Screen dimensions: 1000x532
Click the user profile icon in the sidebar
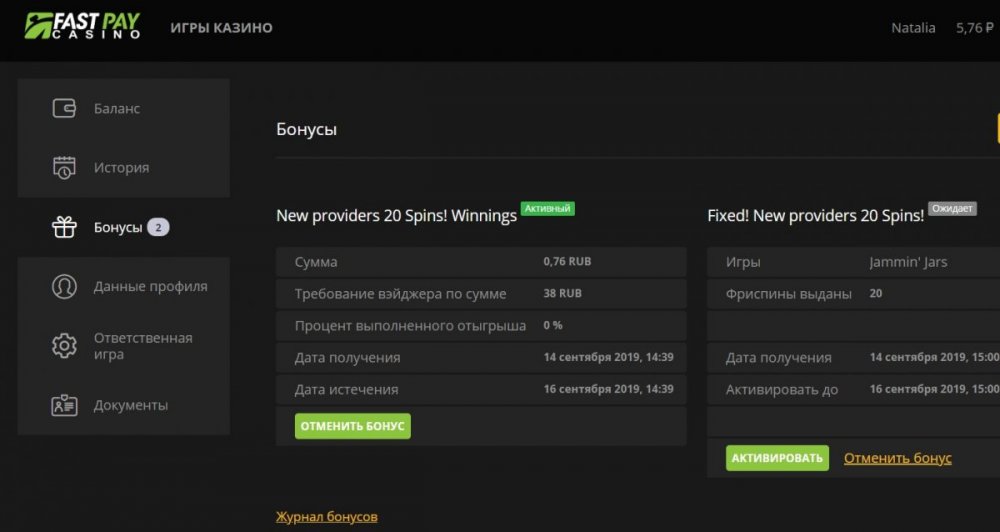(x=64, y=286)
